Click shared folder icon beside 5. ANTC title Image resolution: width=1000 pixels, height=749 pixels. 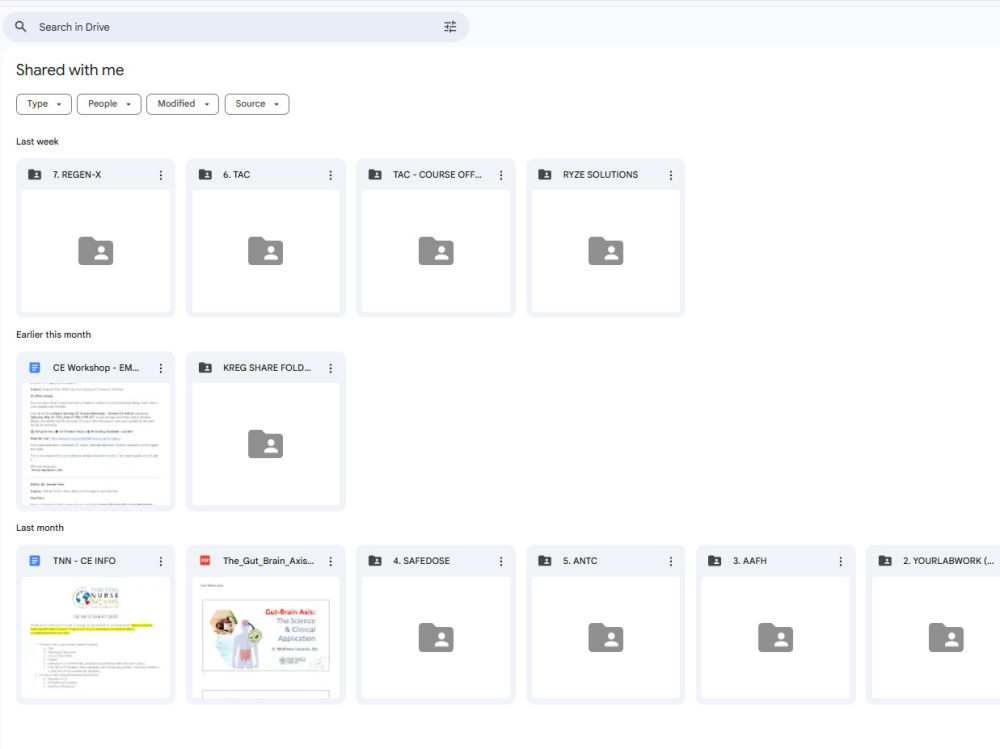[x=545, y=561]
